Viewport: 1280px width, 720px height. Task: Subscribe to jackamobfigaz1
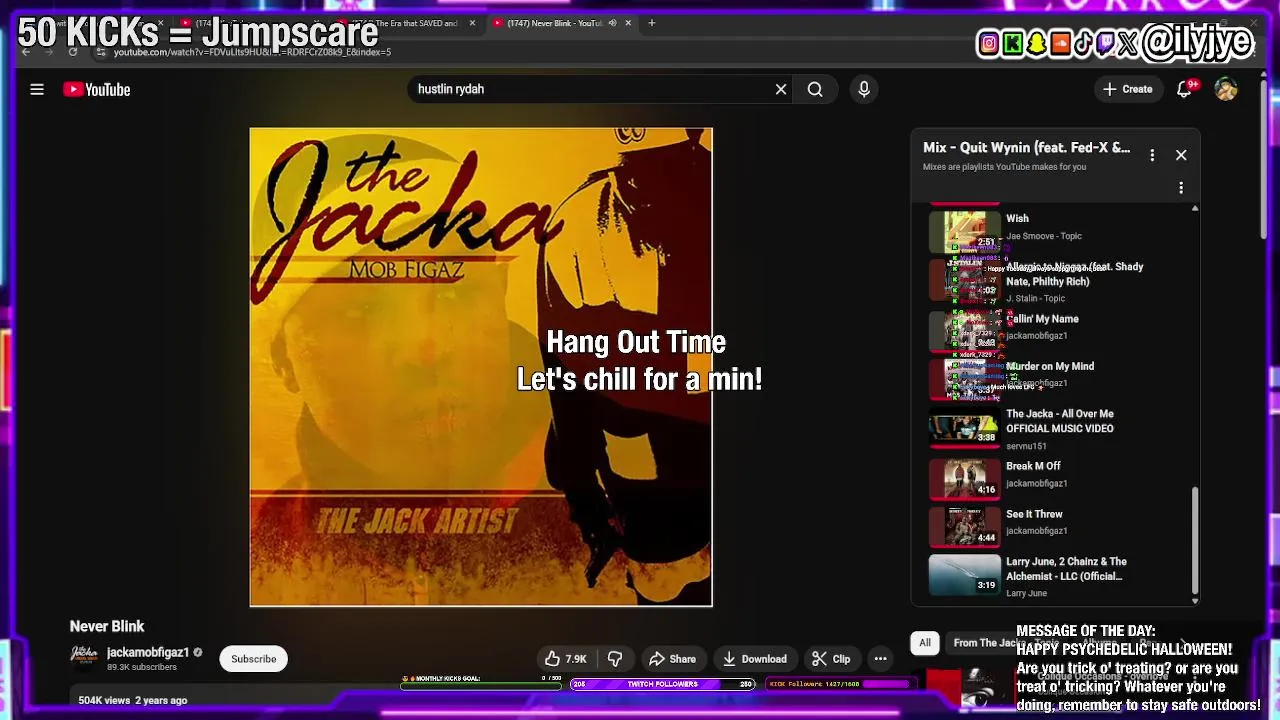tap(254, 659)
